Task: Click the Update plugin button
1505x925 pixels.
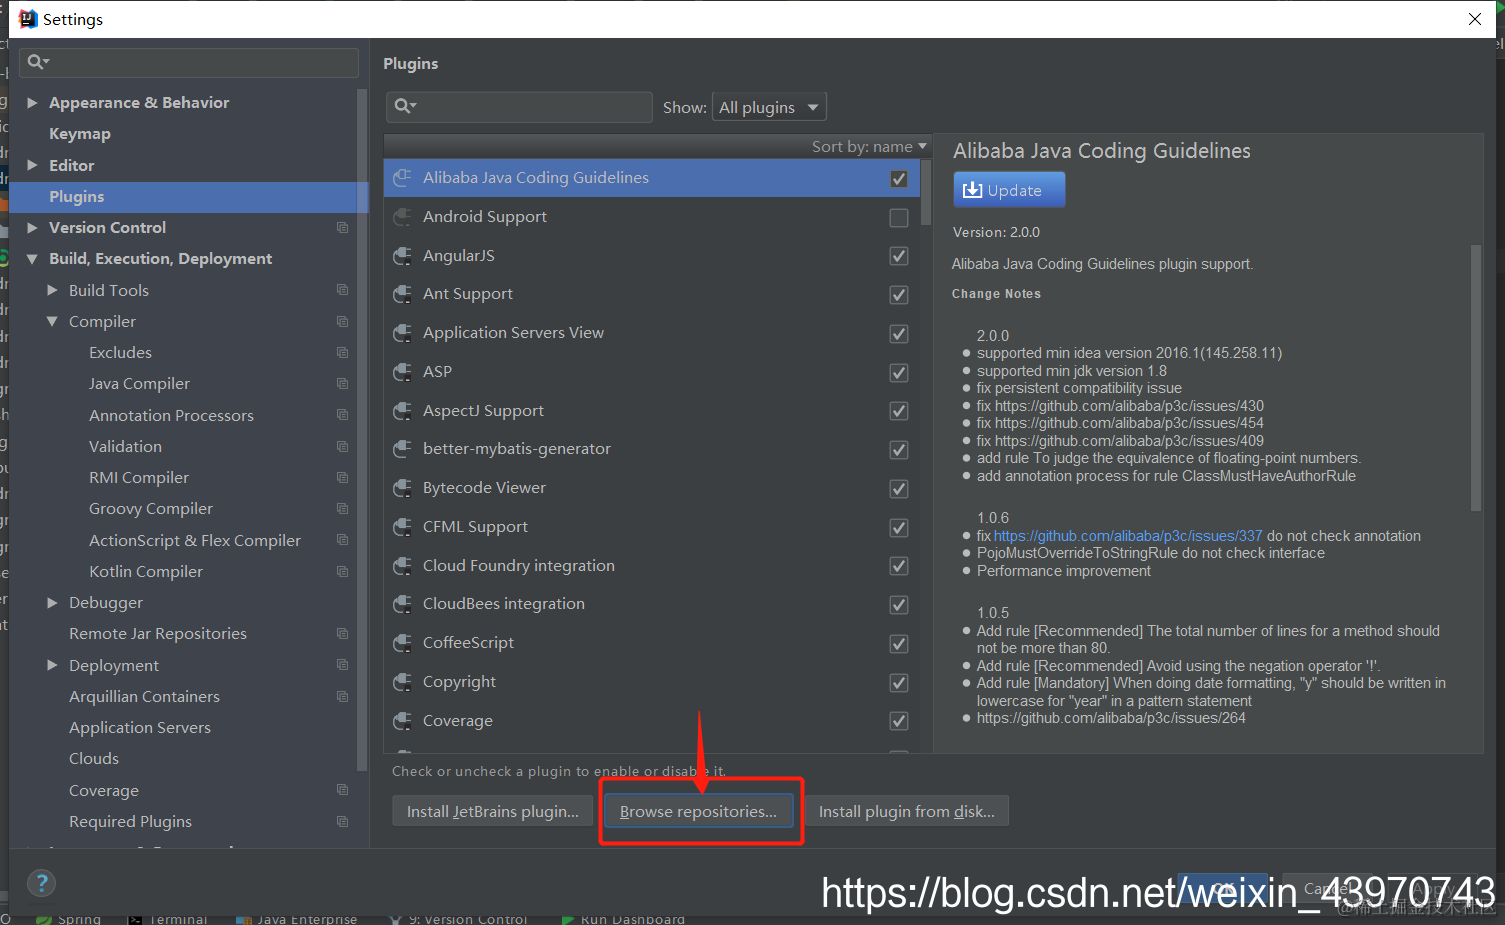Action: (x=1009, y=190)
